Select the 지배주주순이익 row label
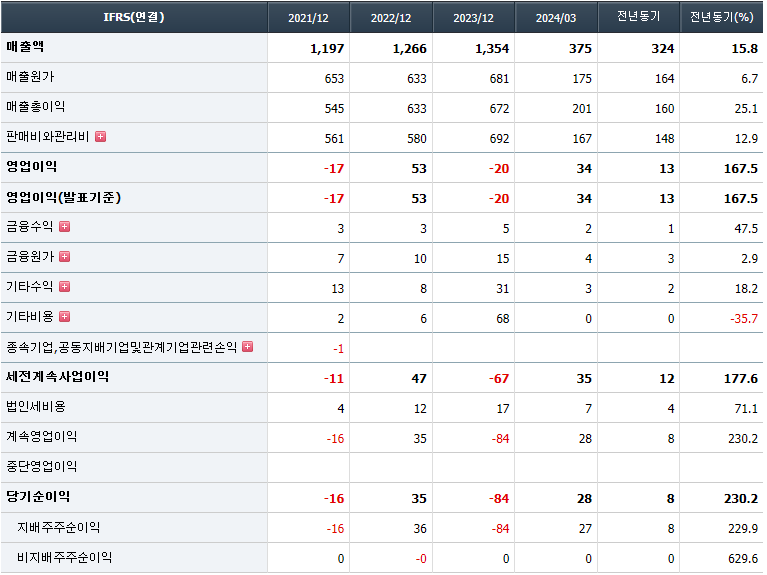The width and height of the screenshot is (767, 575). click(x=59, y=527)
